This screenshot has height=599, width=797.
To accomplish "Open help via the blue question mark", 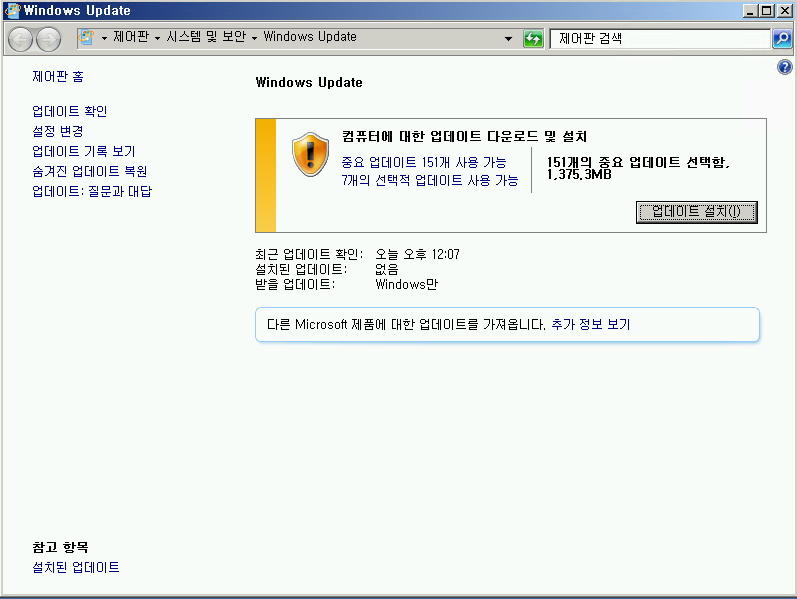I will pyautogui.click(x=784, y=67).
